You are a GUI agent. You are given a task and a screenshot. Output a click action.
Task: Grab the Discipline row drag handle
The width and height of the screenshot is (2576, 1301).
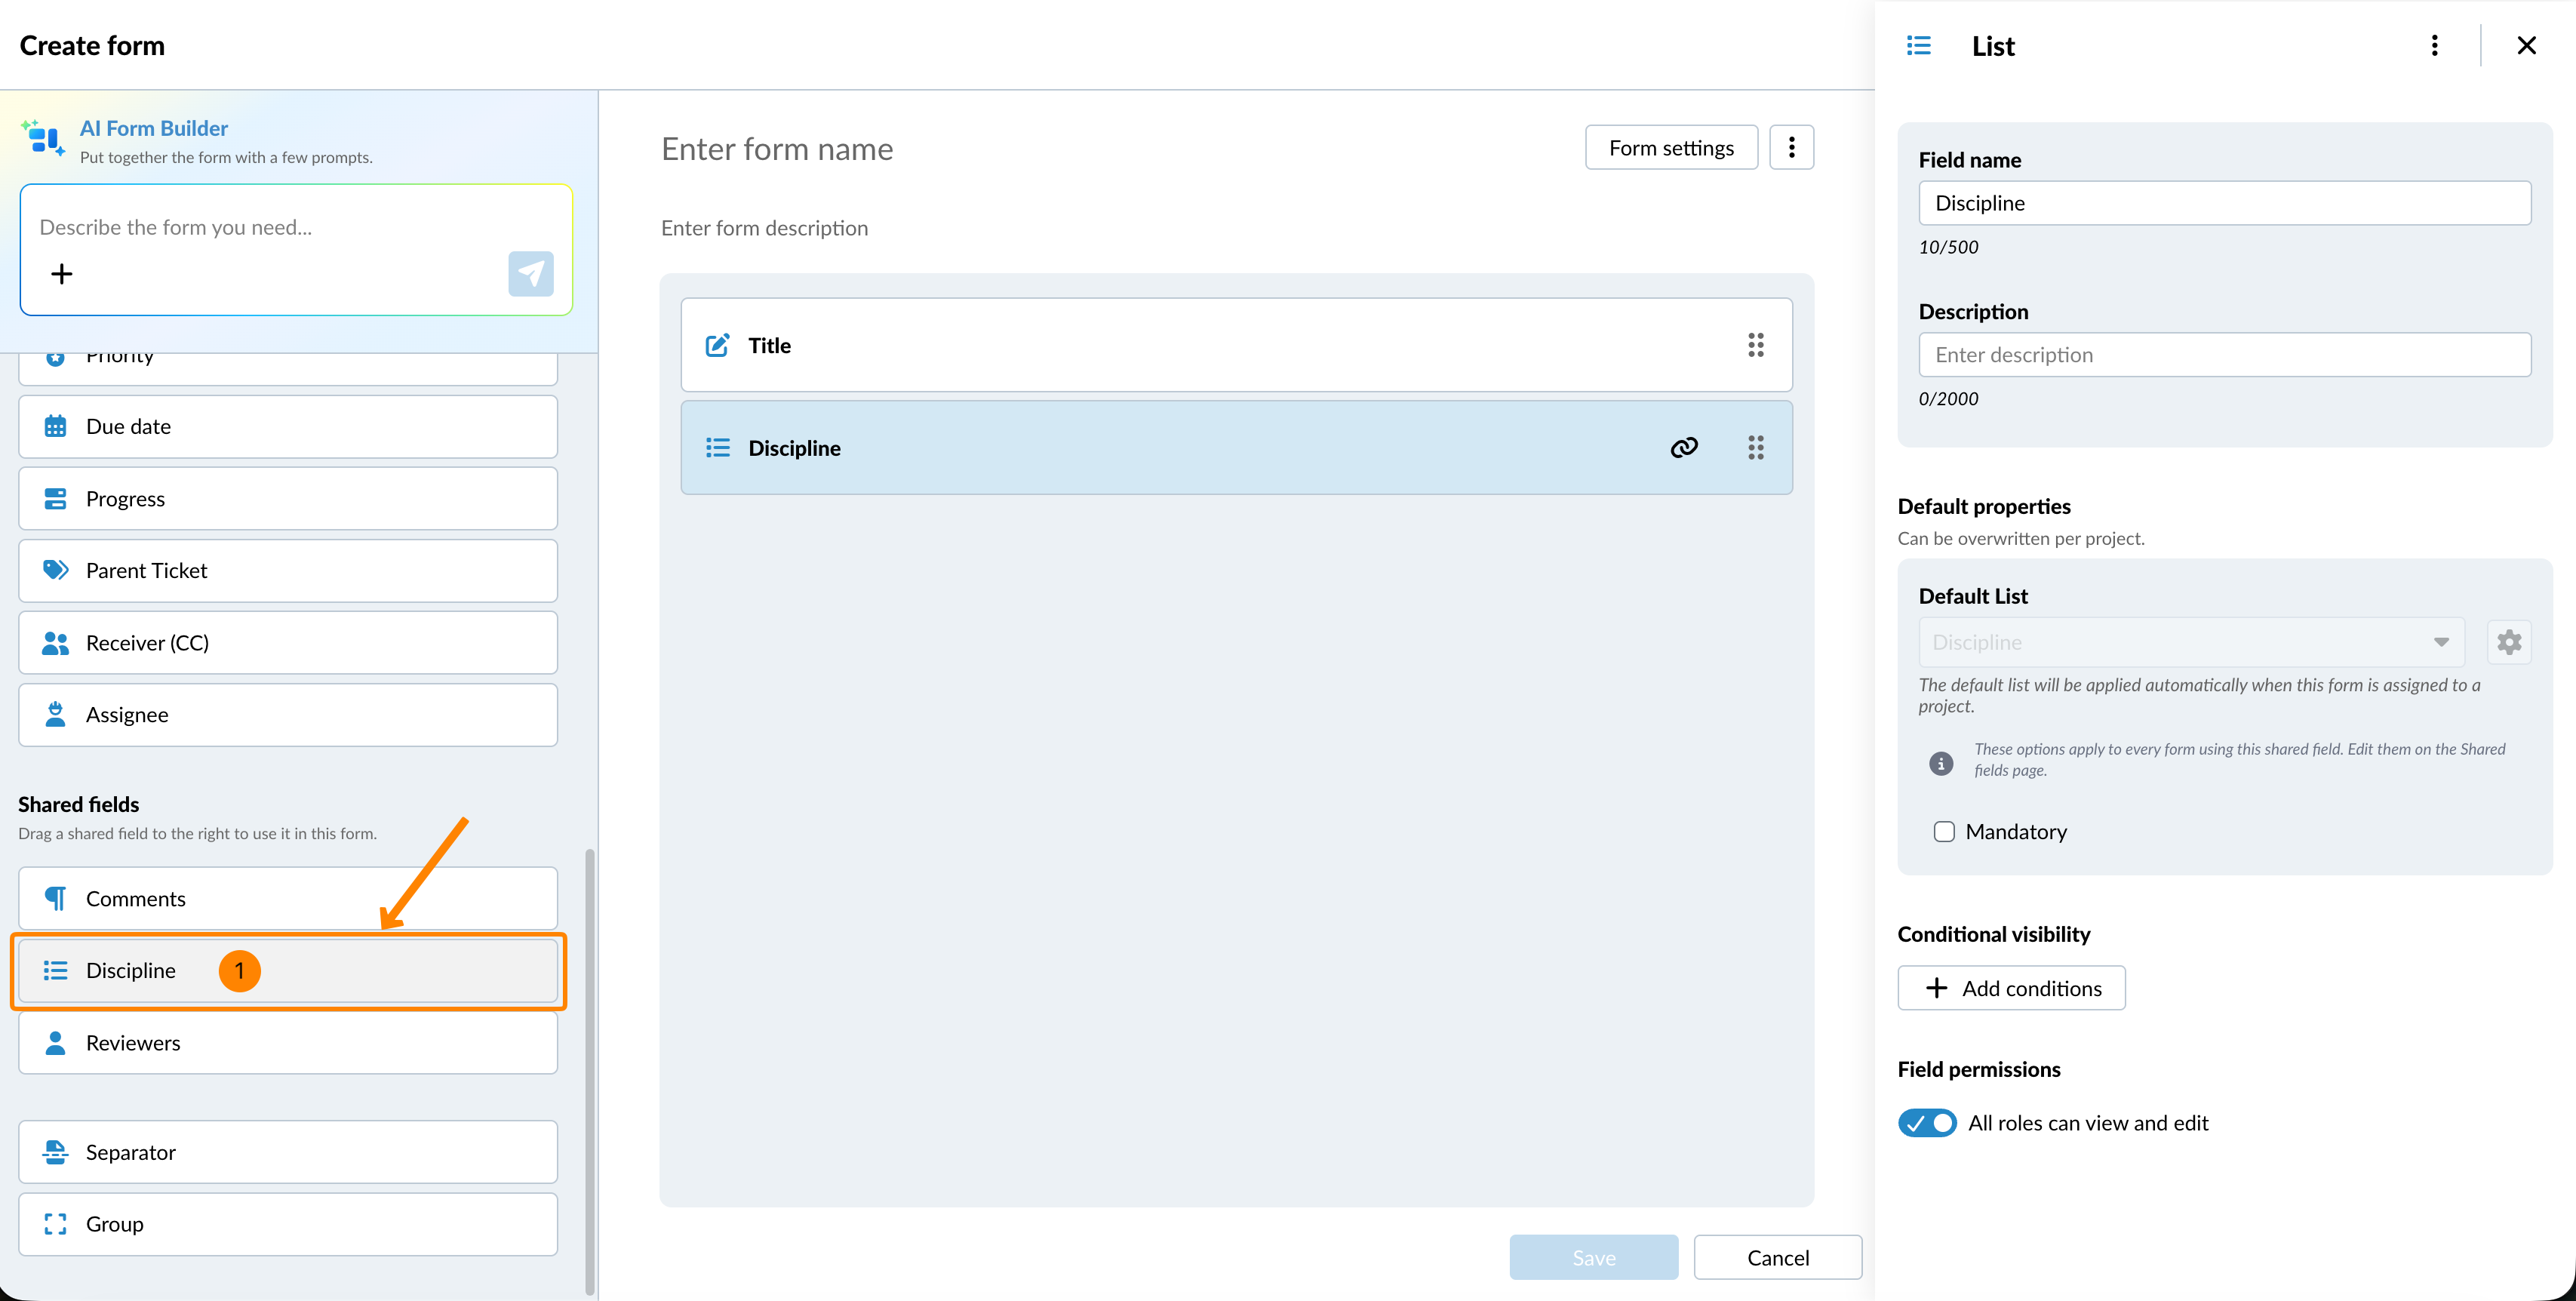pos(1756,448)
